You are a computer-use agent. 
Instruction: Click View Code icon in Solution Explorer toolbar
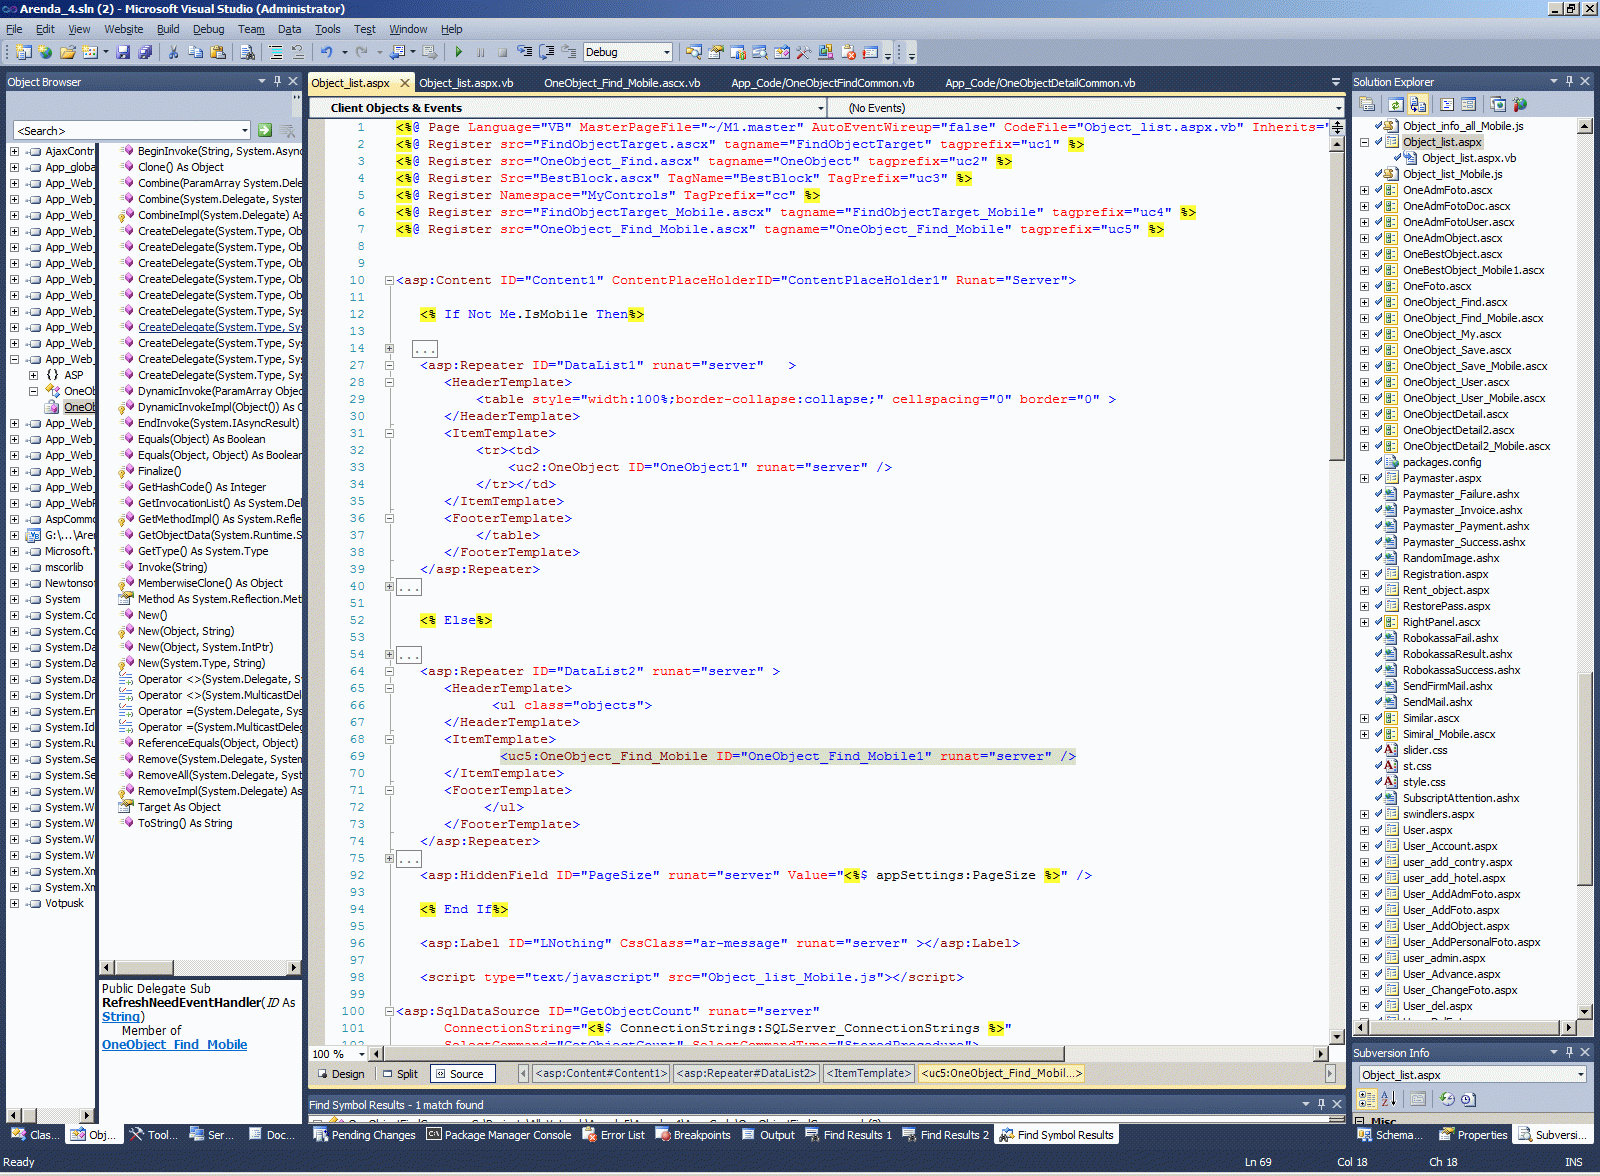click(x=1446, y=104)
